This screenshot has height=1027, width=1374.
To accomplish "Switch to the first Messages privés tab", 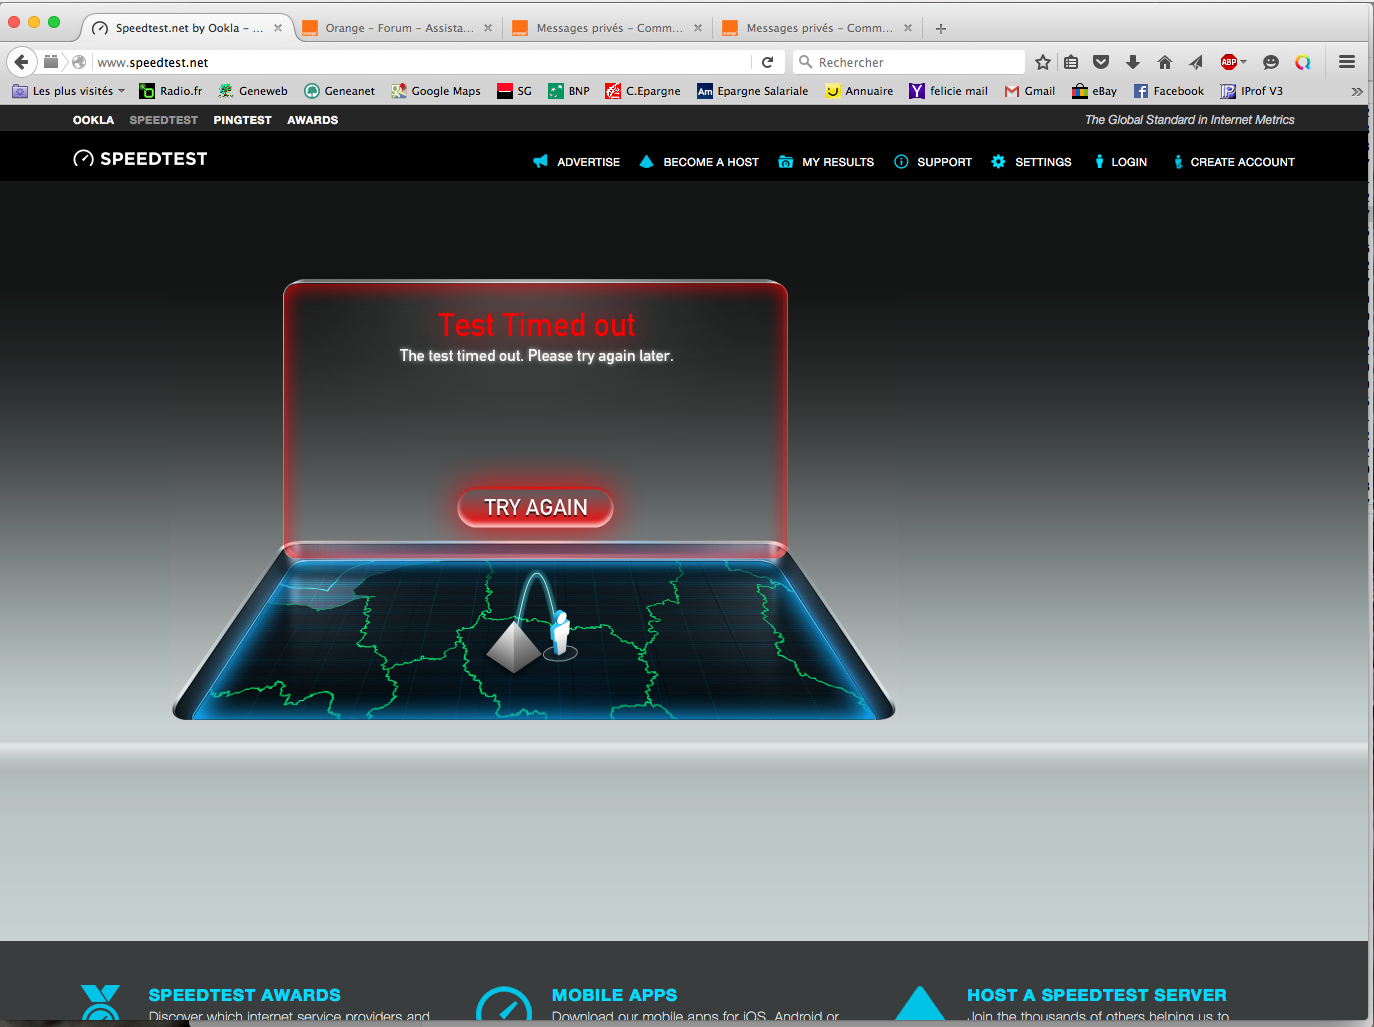I will [607, 28].
